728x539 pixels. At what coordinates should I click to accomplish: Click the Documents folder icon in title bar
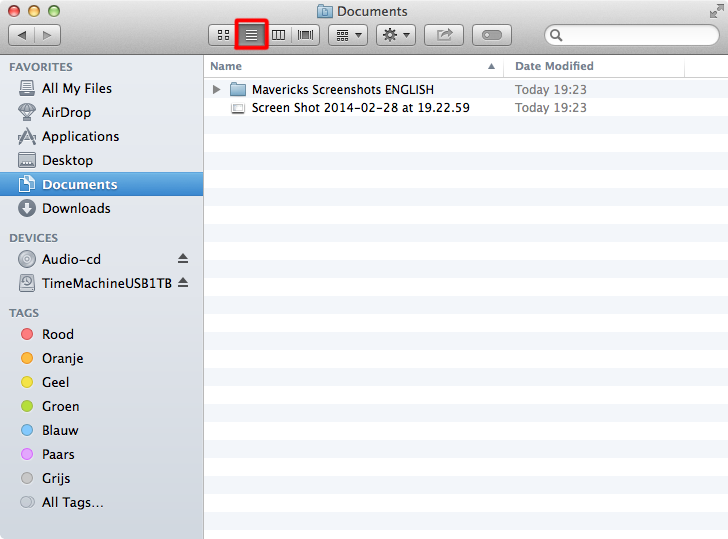(x=325, y=11)
